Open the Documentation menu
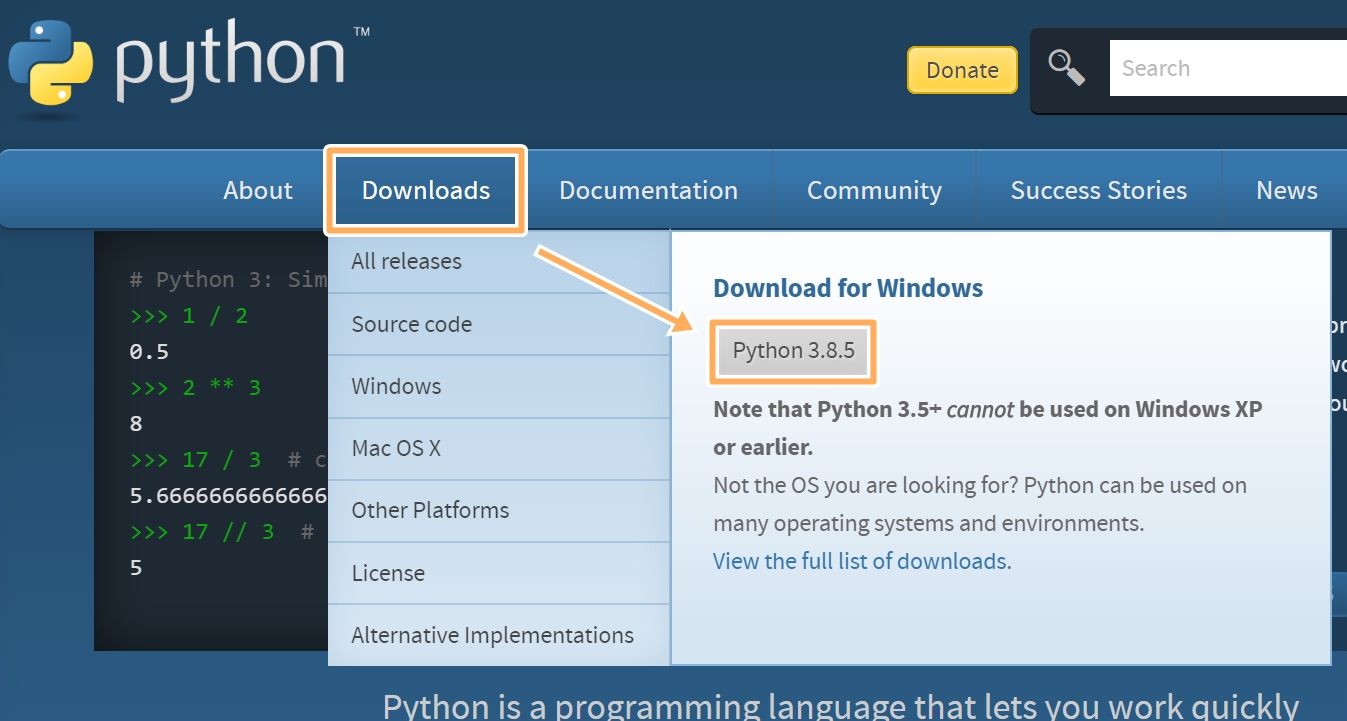The image size is (1347, 721). (648, 190)
